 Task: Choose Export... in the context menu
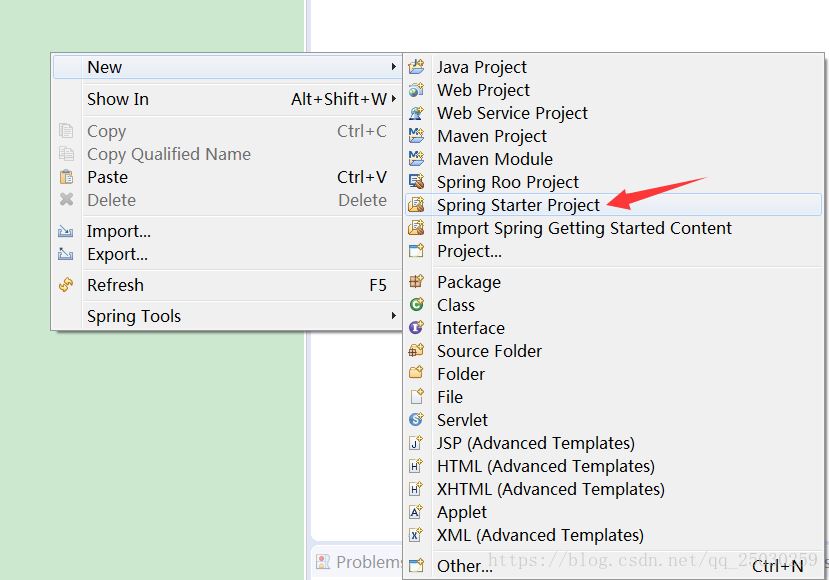pos(117,254)
